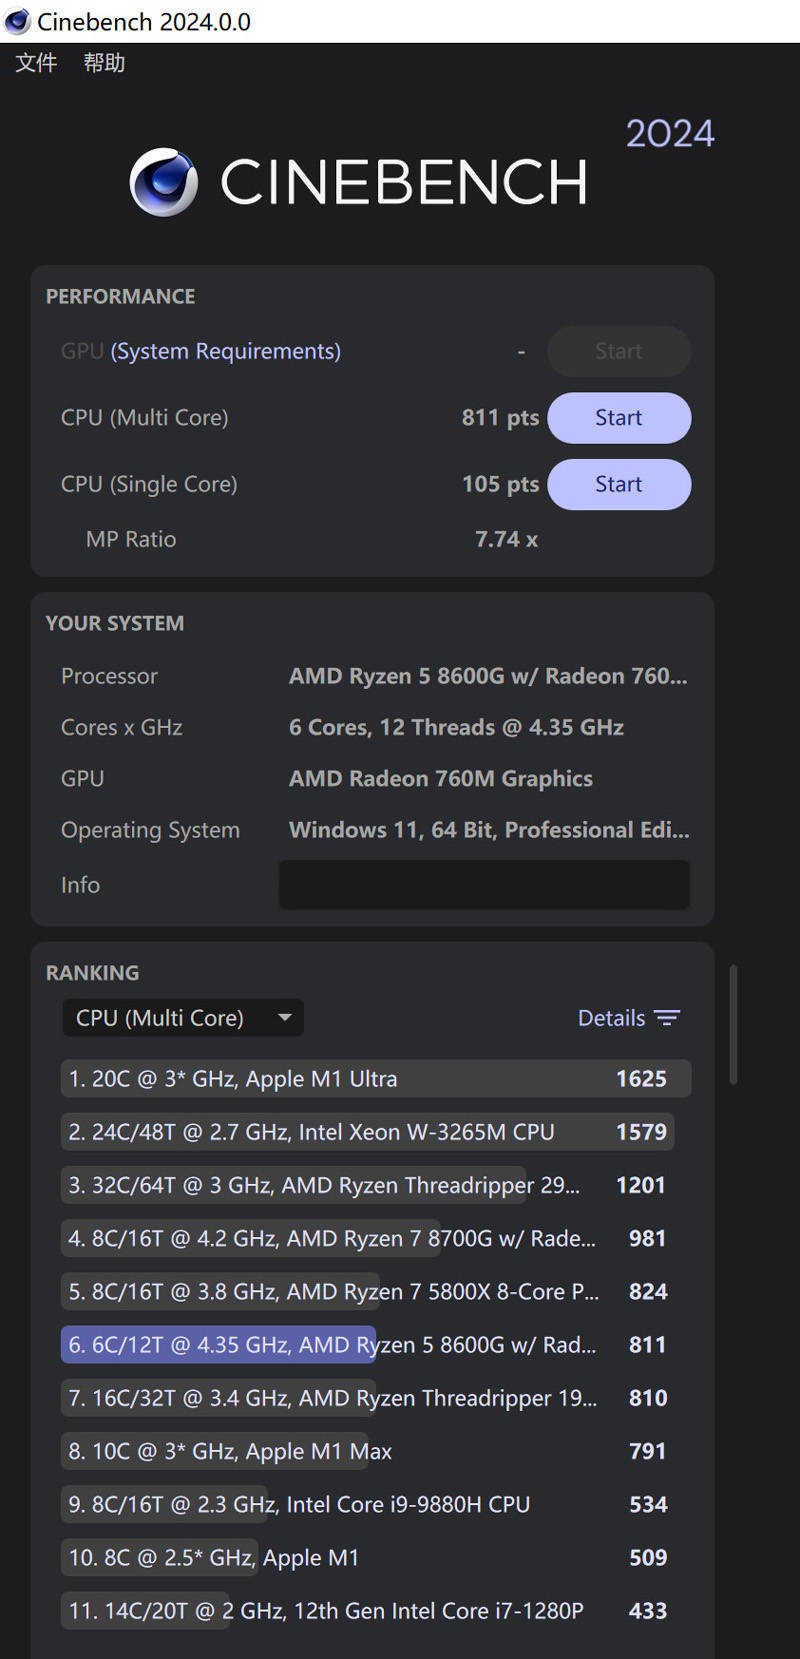Click the Details label next to filter icon
This screenshot has height=1659, width=800.
pyautogui.click(x=611, y=1017)
